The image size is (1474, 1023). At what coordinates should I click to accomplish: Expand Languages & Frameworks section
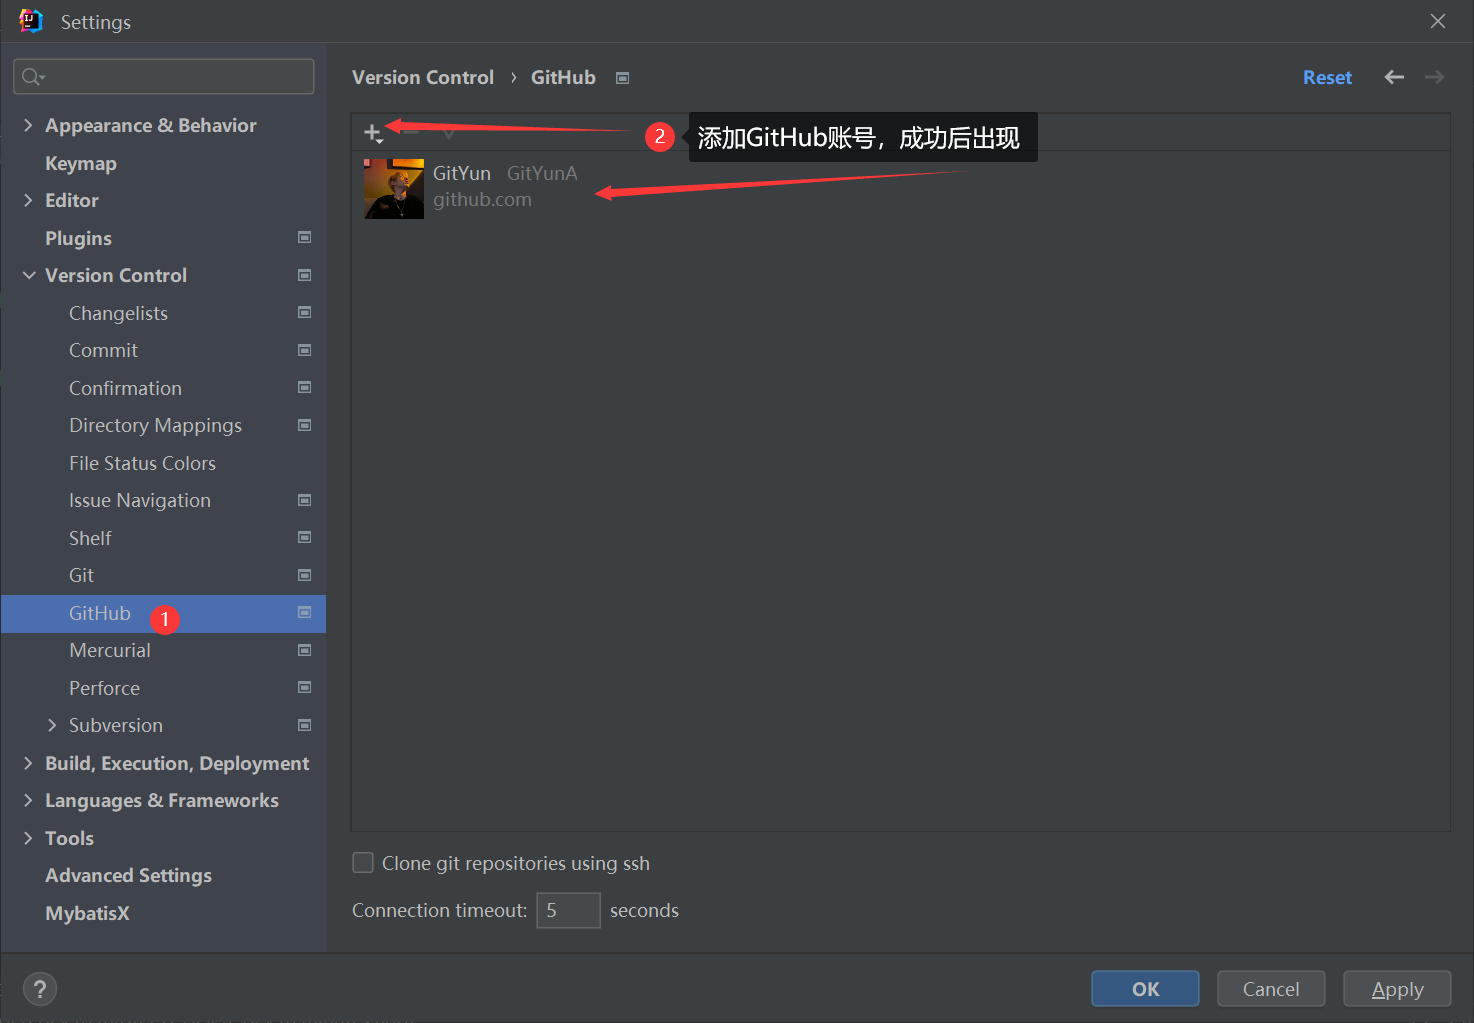28,800
